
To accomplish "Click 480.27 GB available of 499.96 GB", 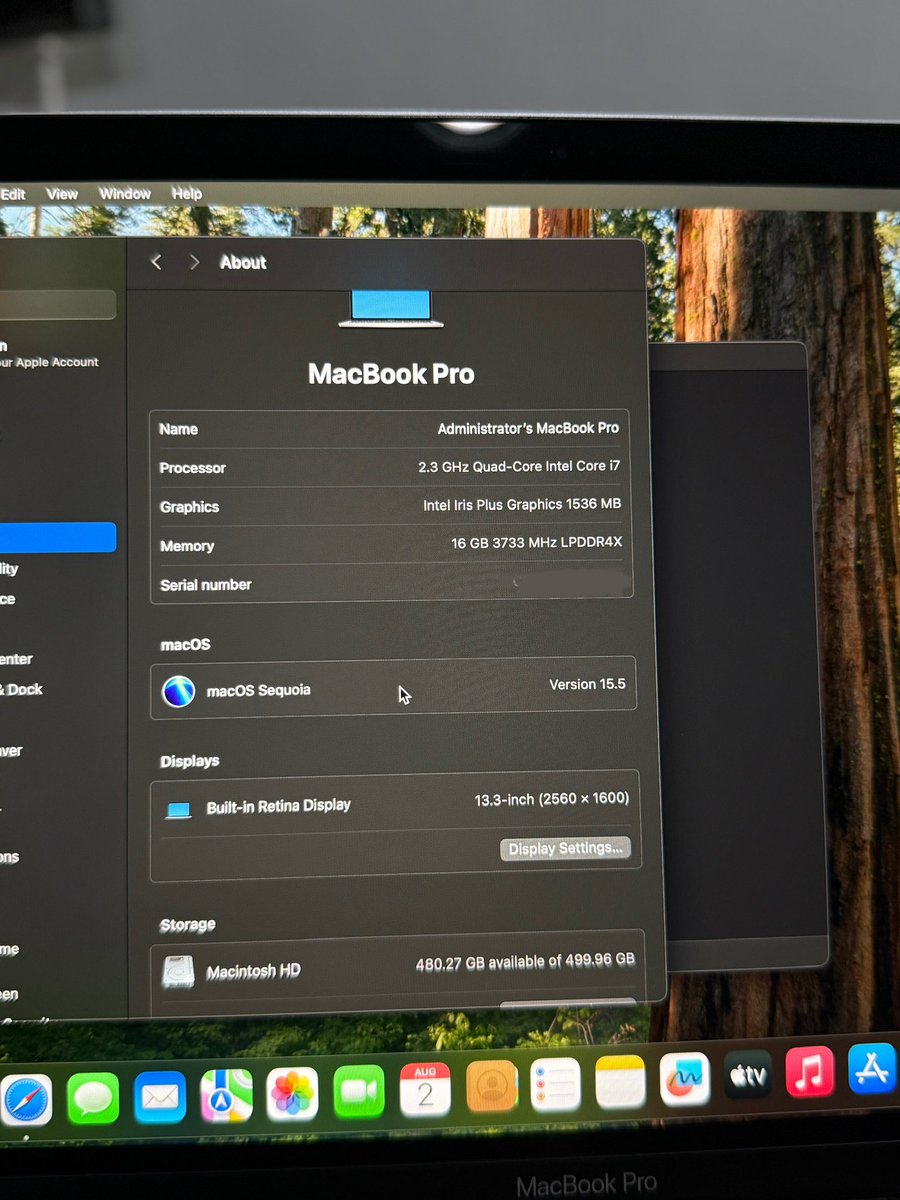I will click(525, 962).
